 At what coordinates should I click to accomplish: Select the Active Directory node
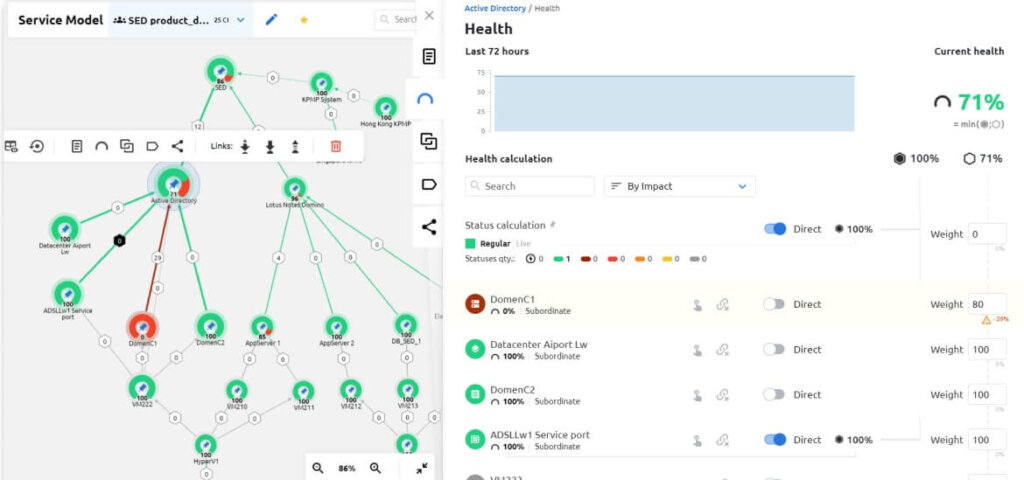pyautogui.click(x=174, y=185)
